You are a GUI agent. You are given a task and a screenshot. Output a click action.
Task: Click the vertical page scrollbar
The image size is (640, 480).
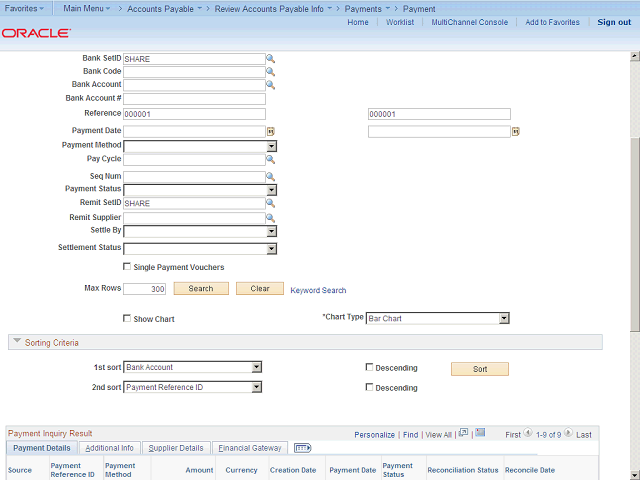click(x=634, y=230)
